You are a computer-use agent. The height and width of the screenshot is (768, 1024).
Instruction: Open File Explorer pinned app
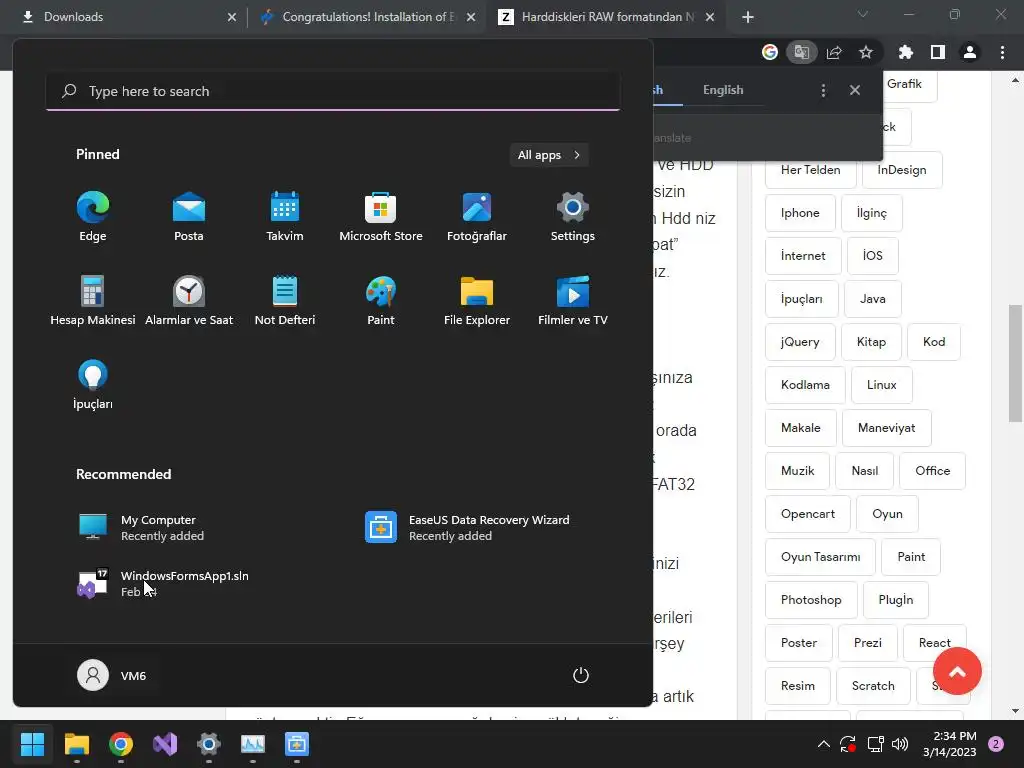tap(477, 300)
